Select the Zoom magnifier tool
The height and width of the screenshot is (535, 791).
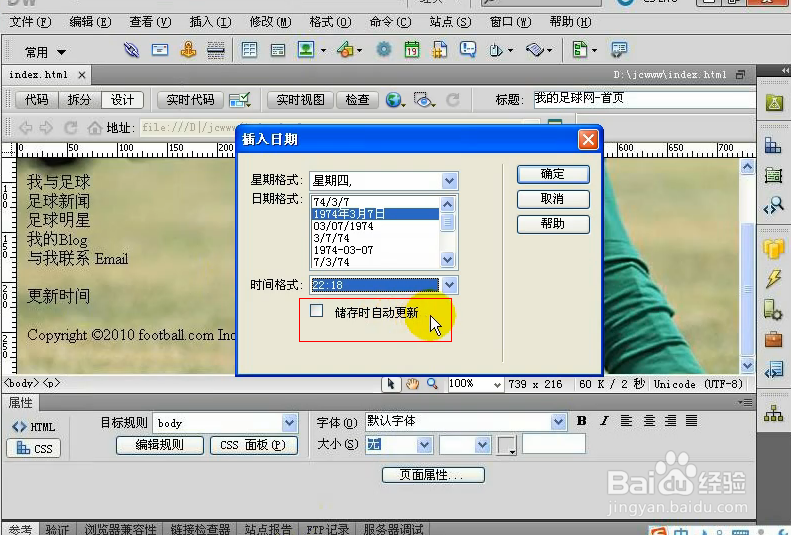(432, 384)
